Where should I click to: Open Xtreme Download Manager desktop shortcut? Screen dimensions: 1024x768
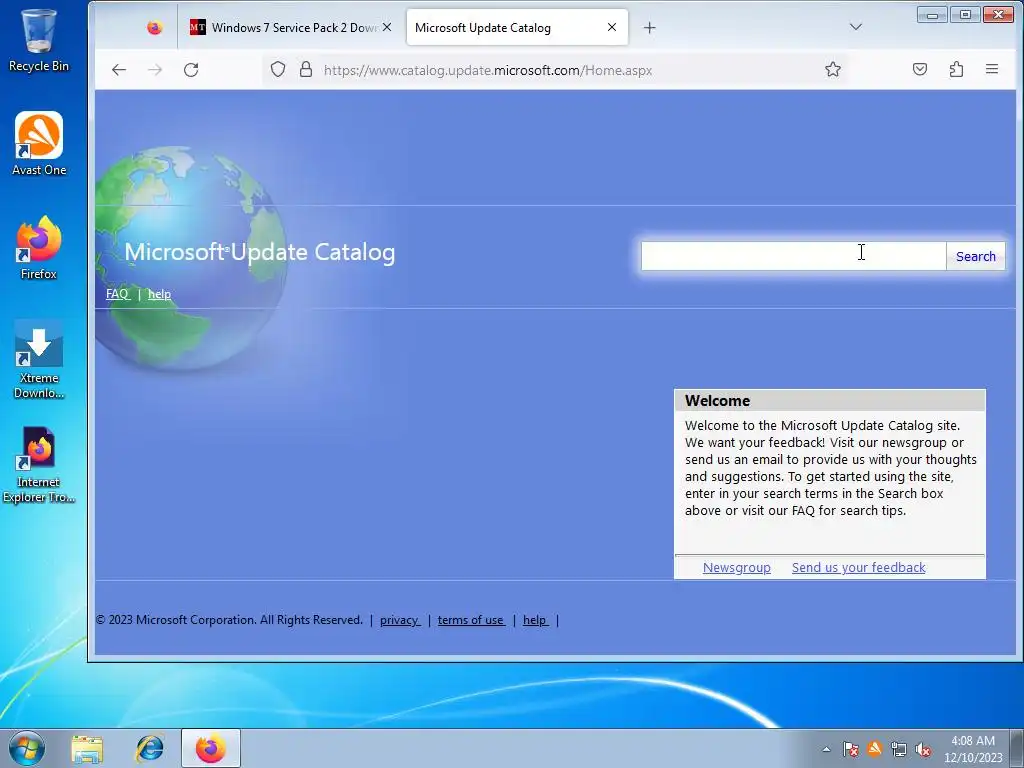click(x=39, y=359)
